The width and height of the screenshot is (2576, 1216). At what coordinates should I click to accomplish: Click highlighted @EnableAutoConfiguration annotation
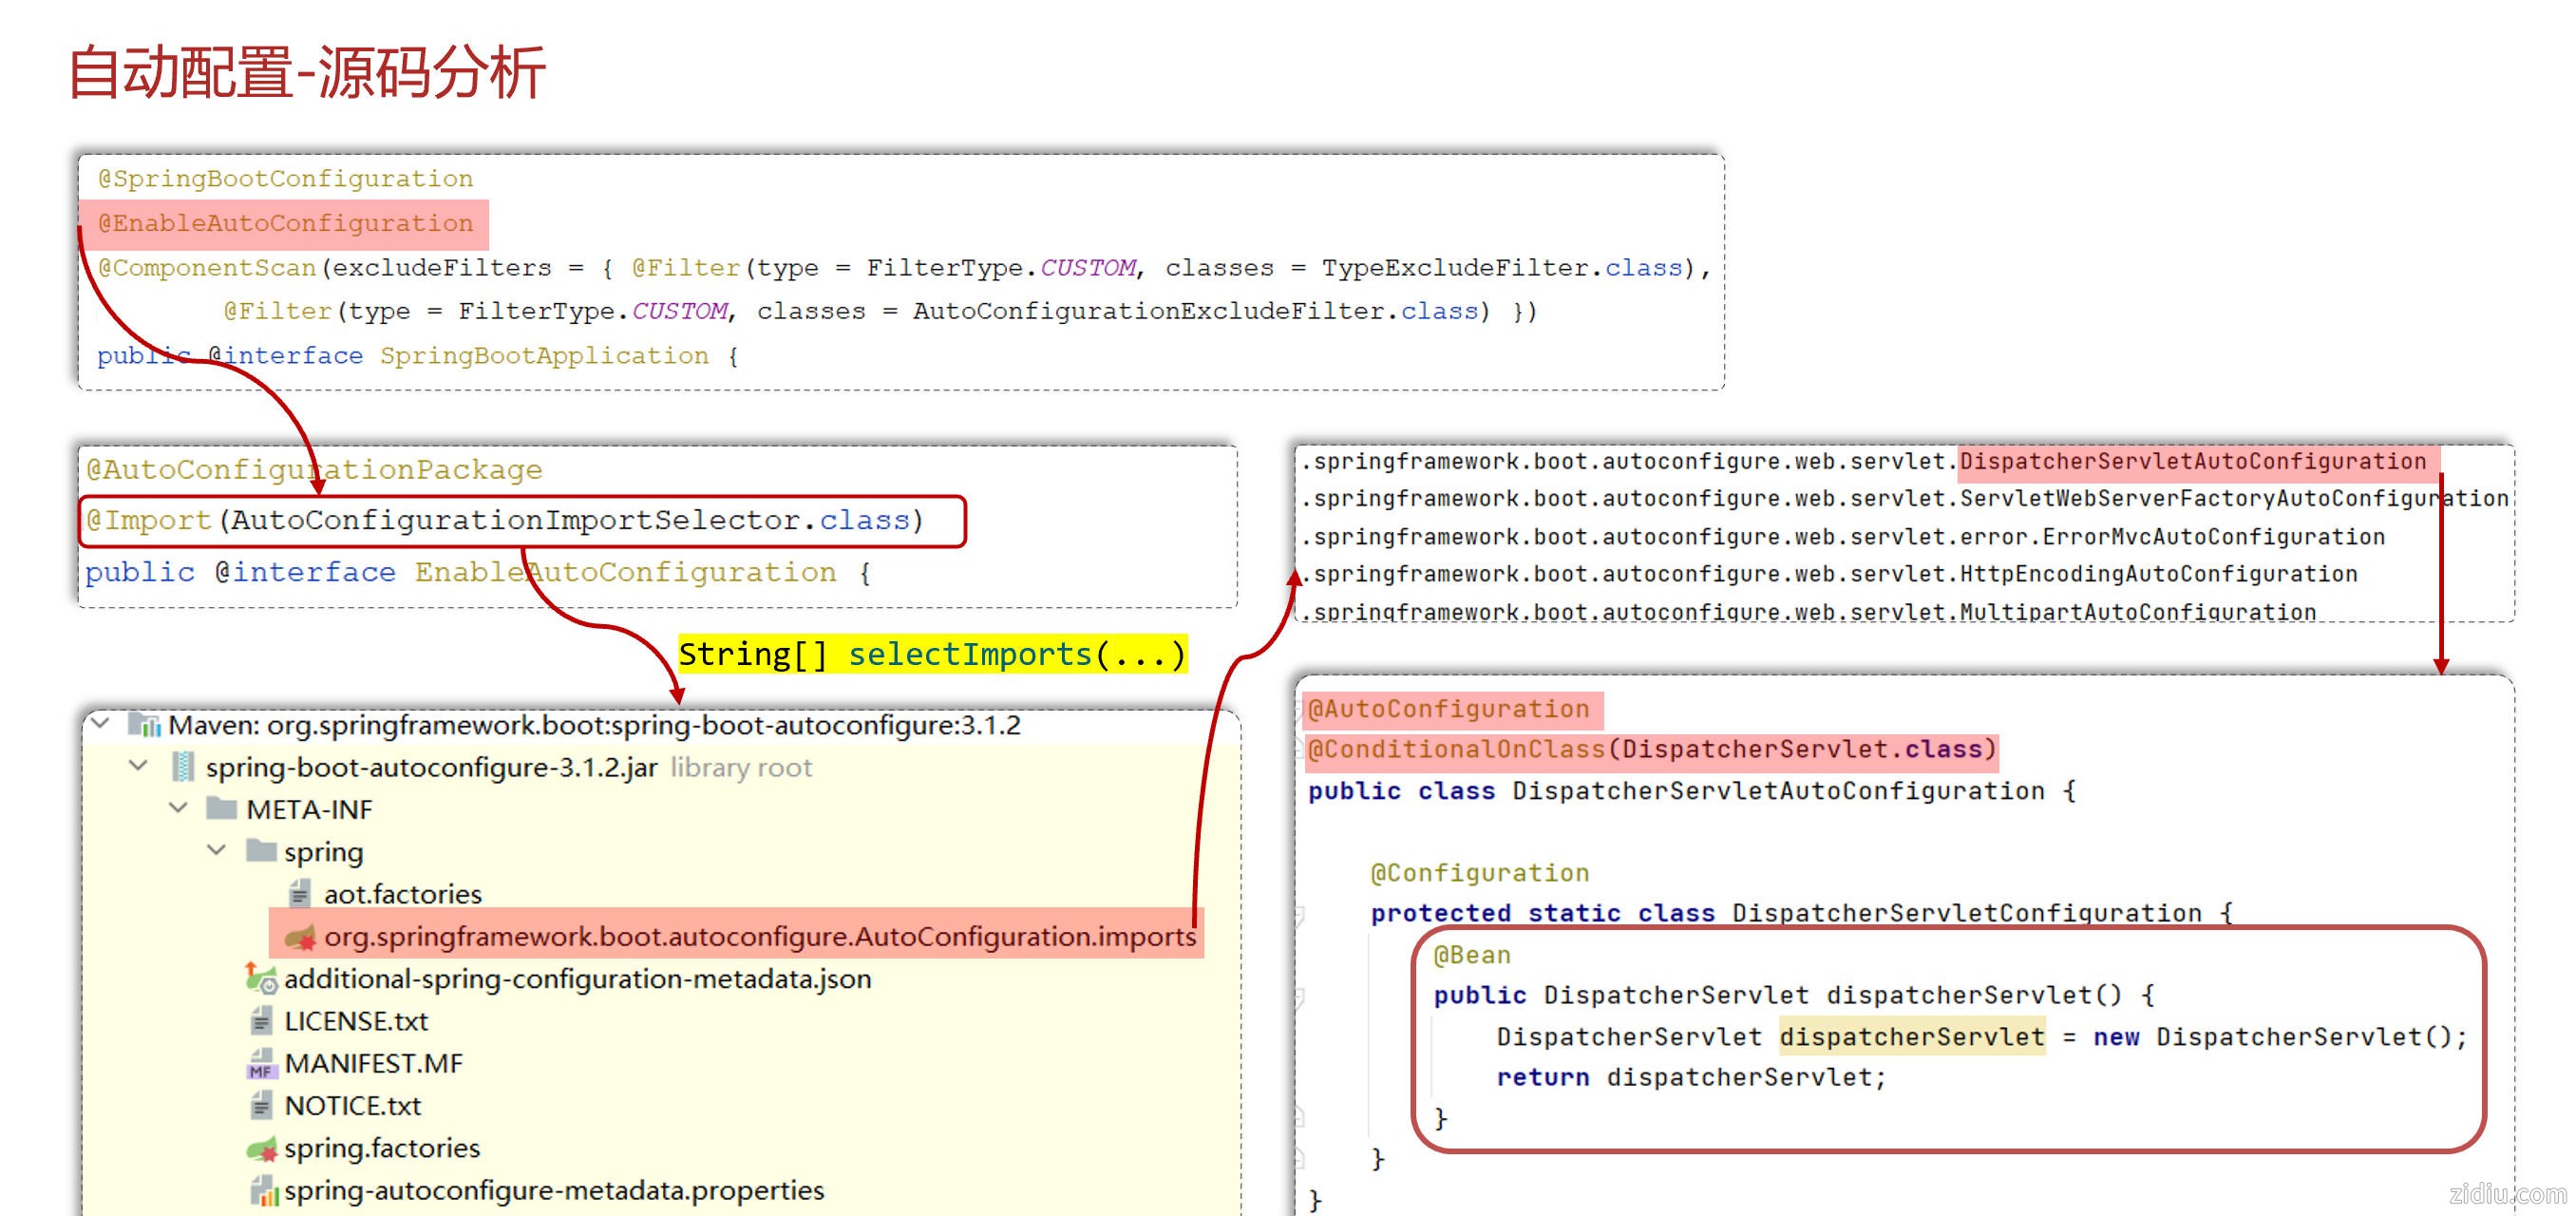285,224
